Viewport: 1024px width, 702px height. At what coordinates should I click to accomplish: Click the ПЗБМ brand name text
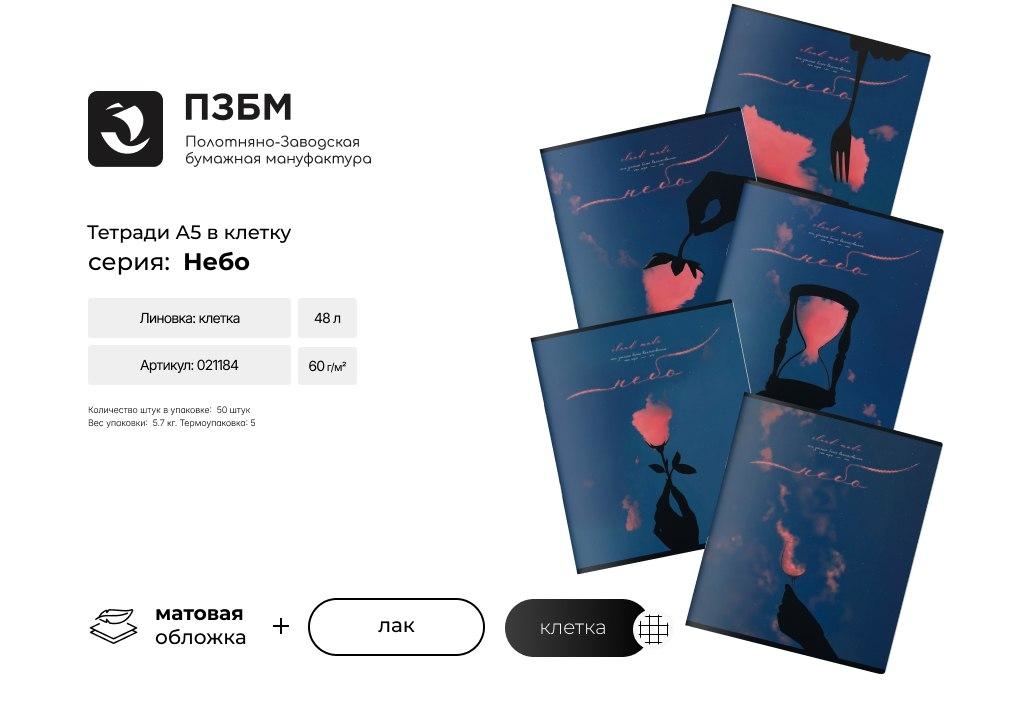click(238, 108)
